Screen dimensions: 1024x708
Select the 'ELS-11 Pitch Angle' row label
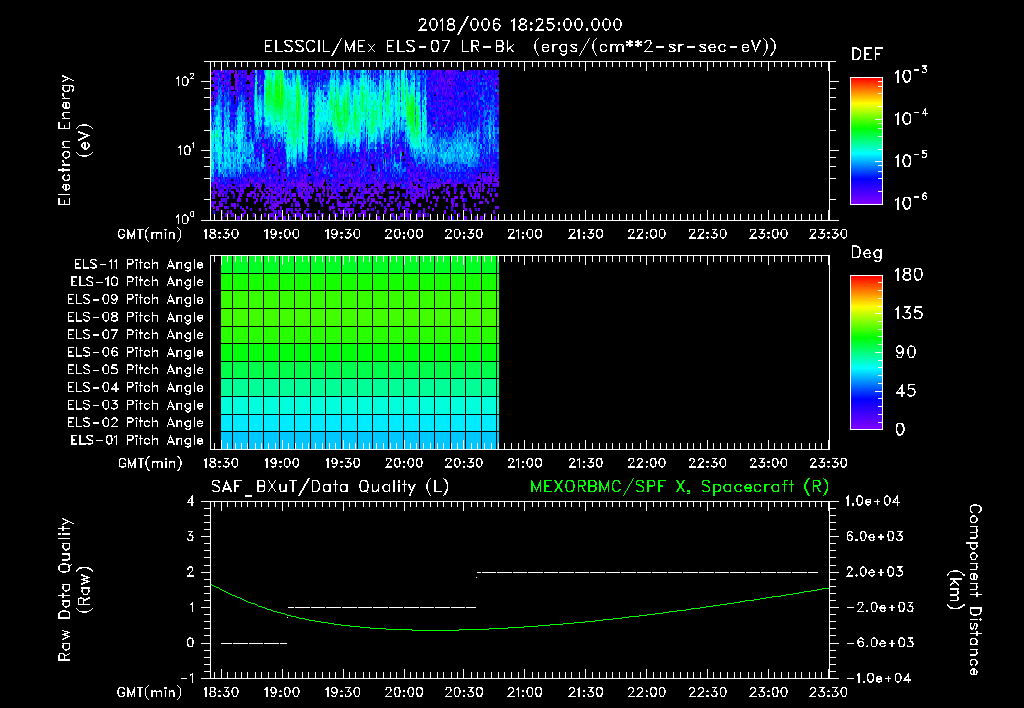coord(138,265)
